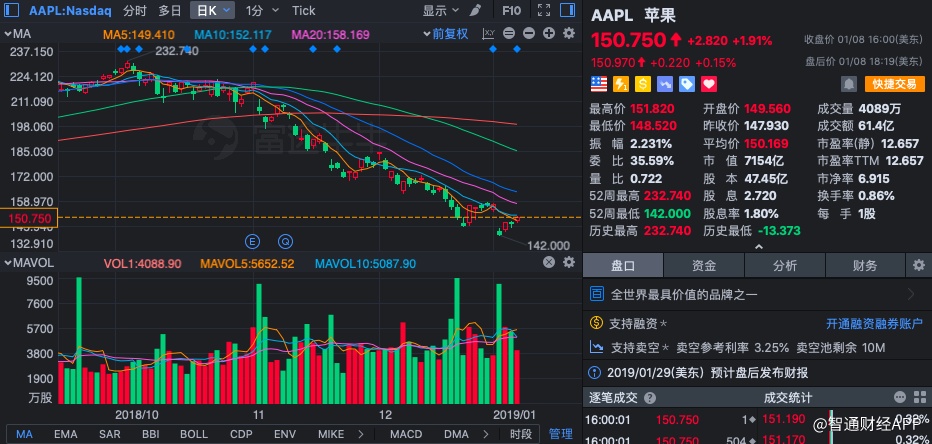Click the 逐笔成交 help question icon
The image size is (932, 444).
pos(650,398)
